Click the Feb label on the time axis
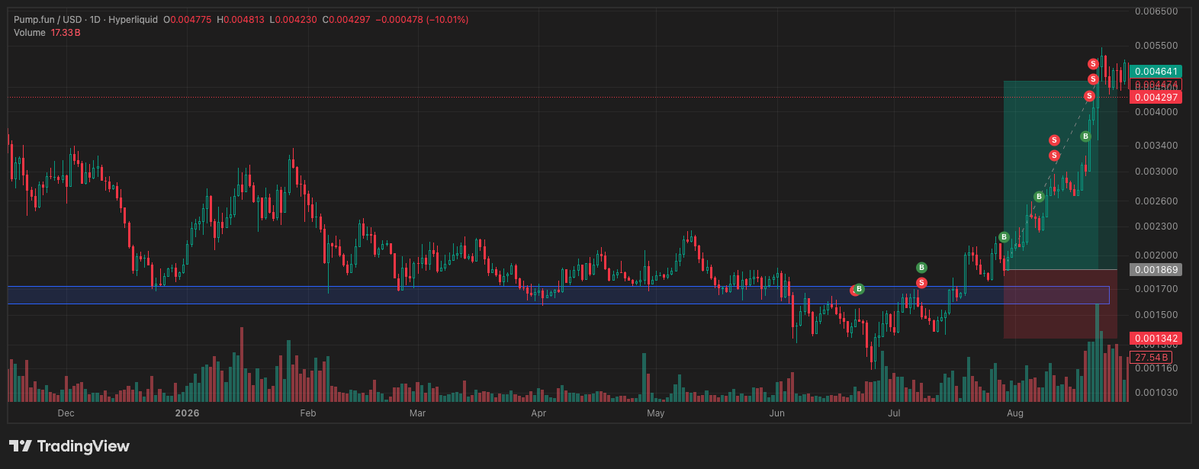This screenshot has width=1199, height=469. (x=307, y=413)
